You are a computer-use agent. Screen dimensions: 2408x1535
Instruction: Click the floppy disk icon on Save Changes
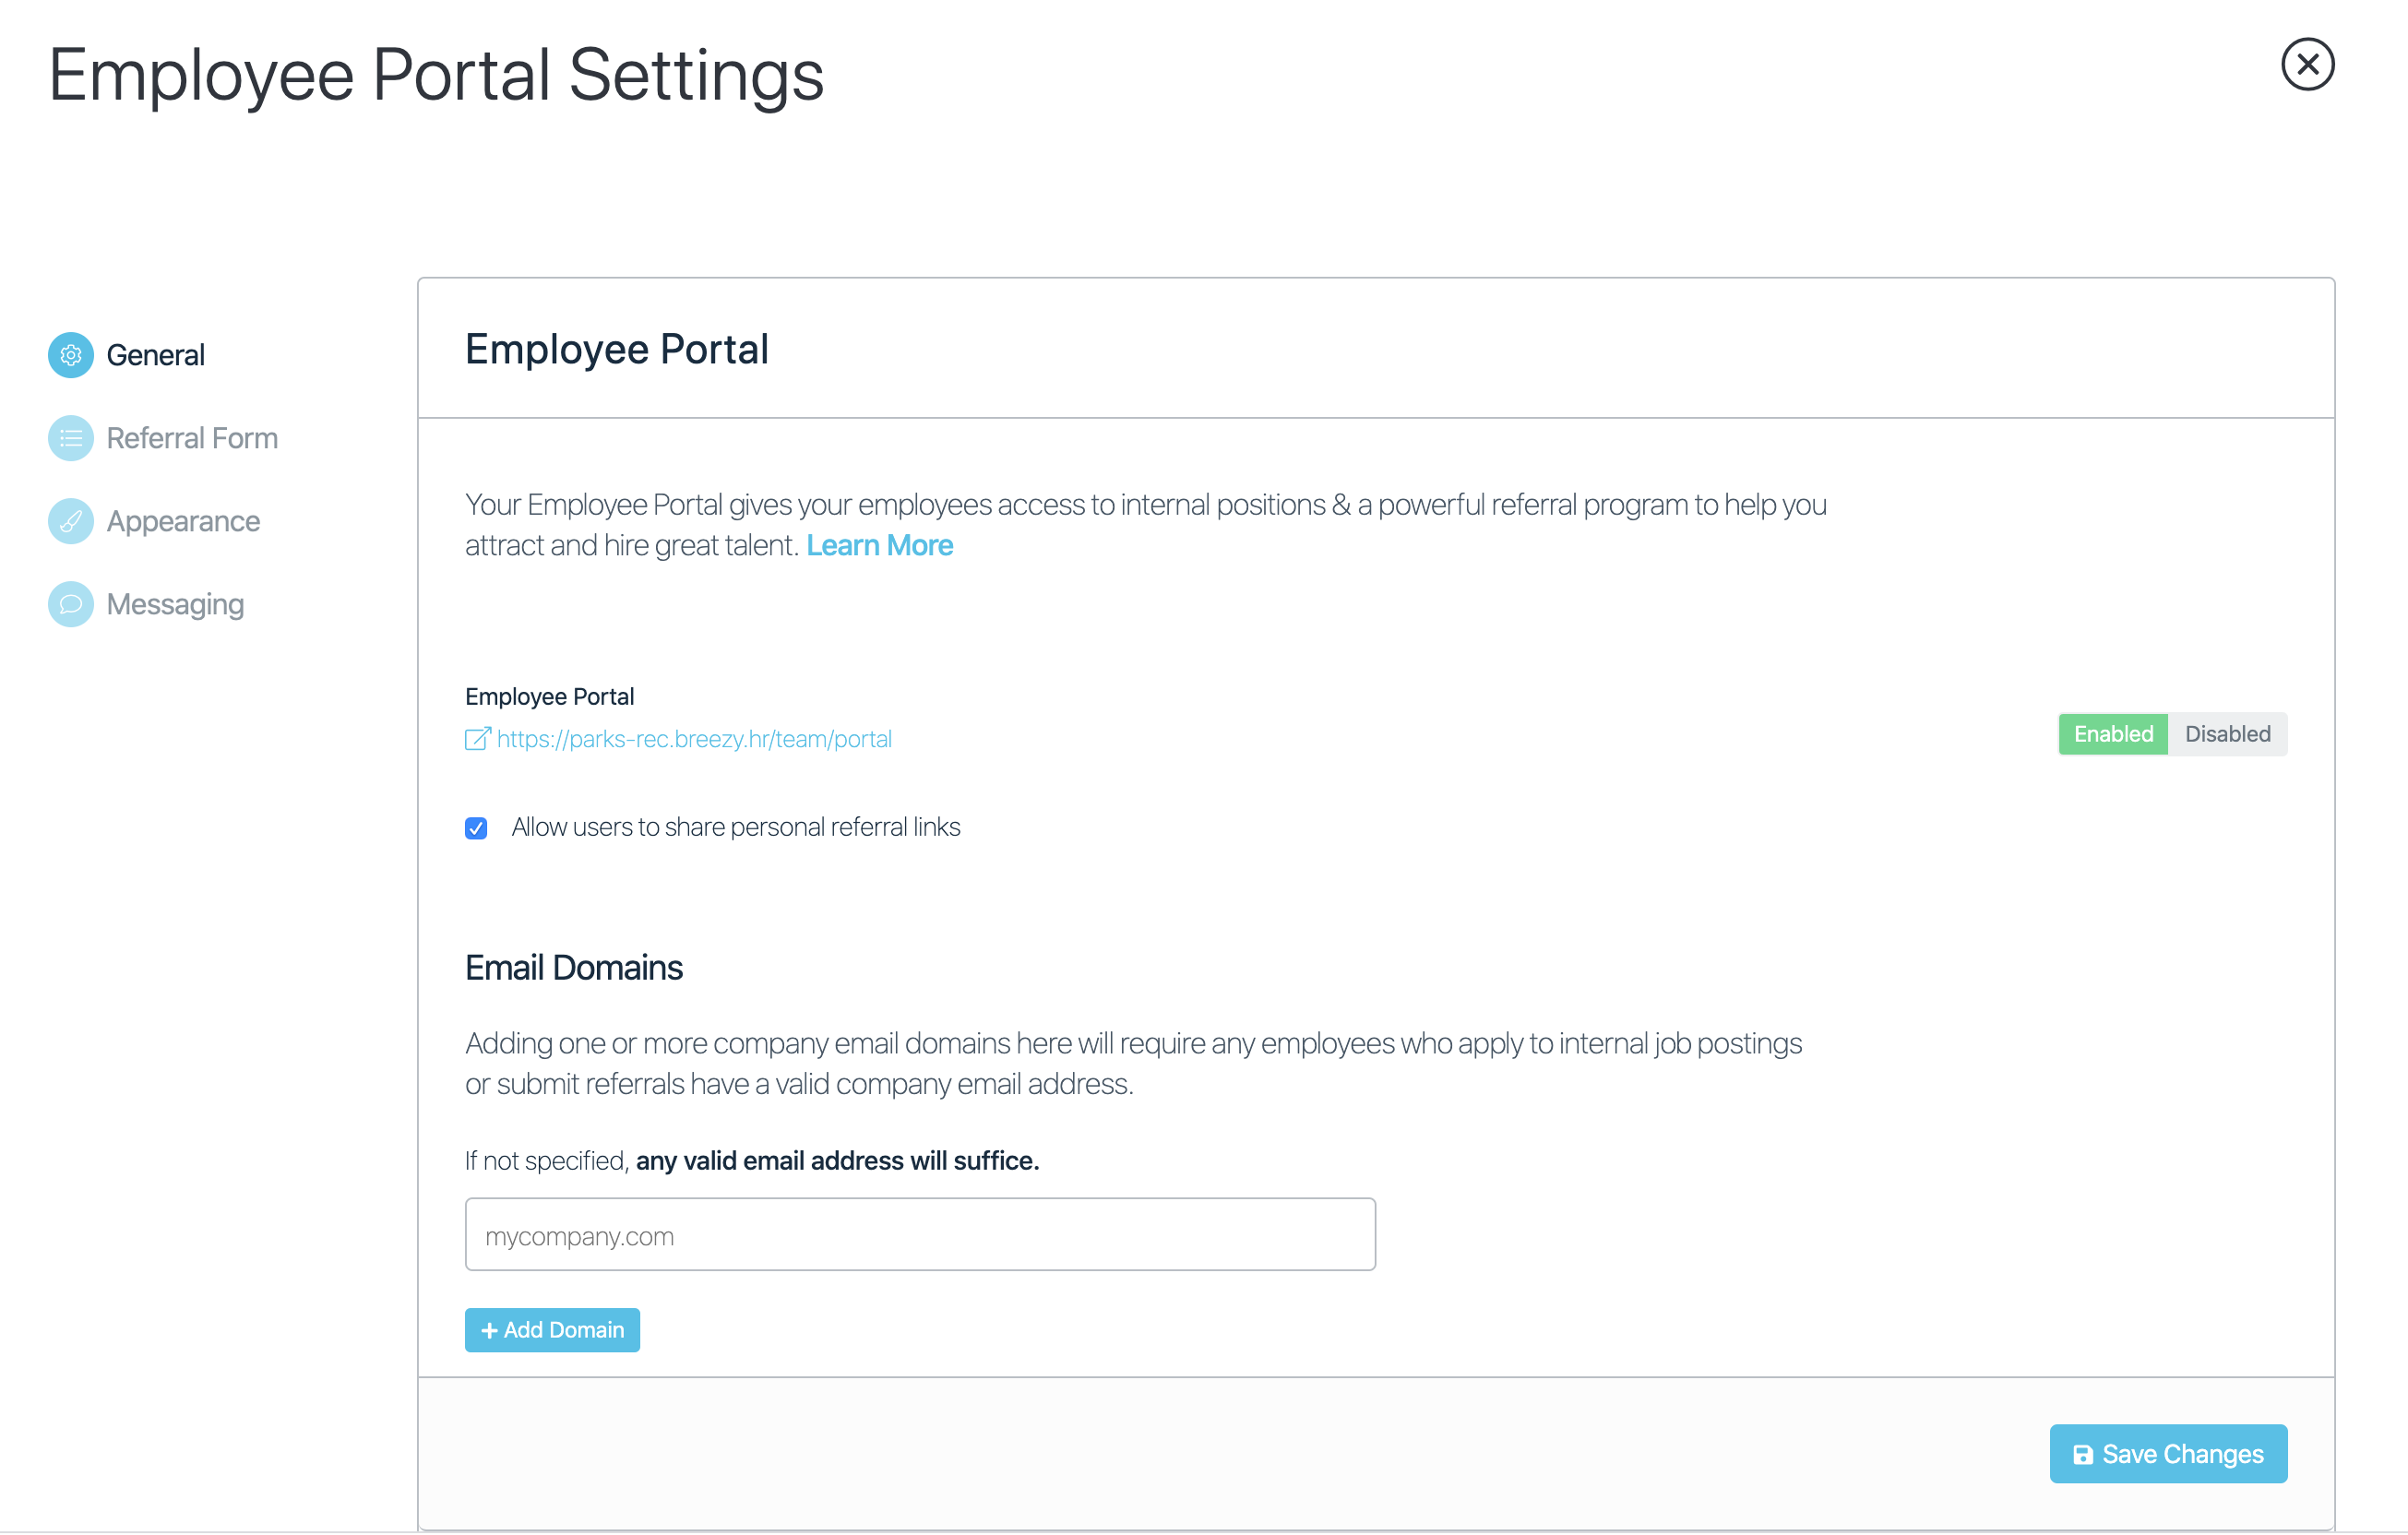pyautogui.click(x=2082, y=1454)
